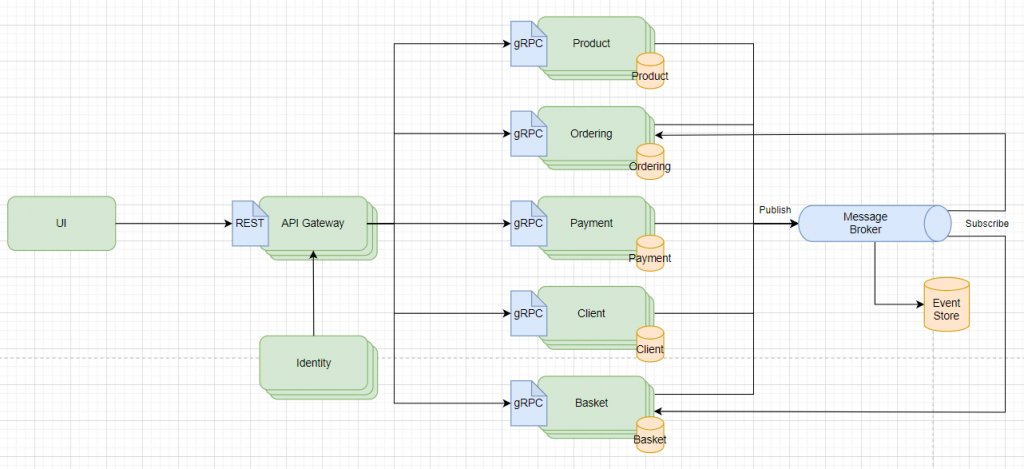The height and width of the screenshot is (469, 1024).
Task: Select the Payment service box
Action: [x=596, y=228]
